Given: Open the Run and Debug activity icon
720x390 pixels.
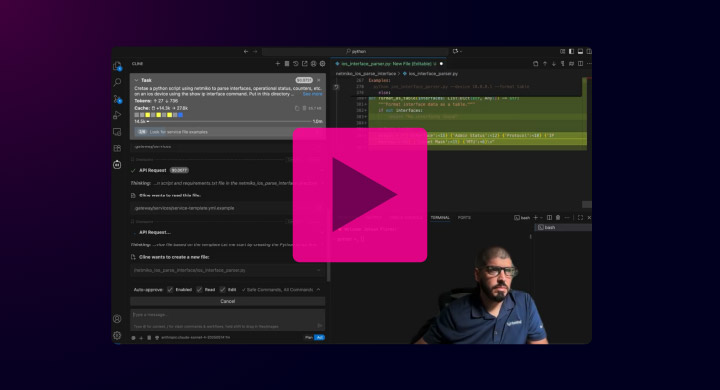Looking at the screenshot, I should click(117, 115).
